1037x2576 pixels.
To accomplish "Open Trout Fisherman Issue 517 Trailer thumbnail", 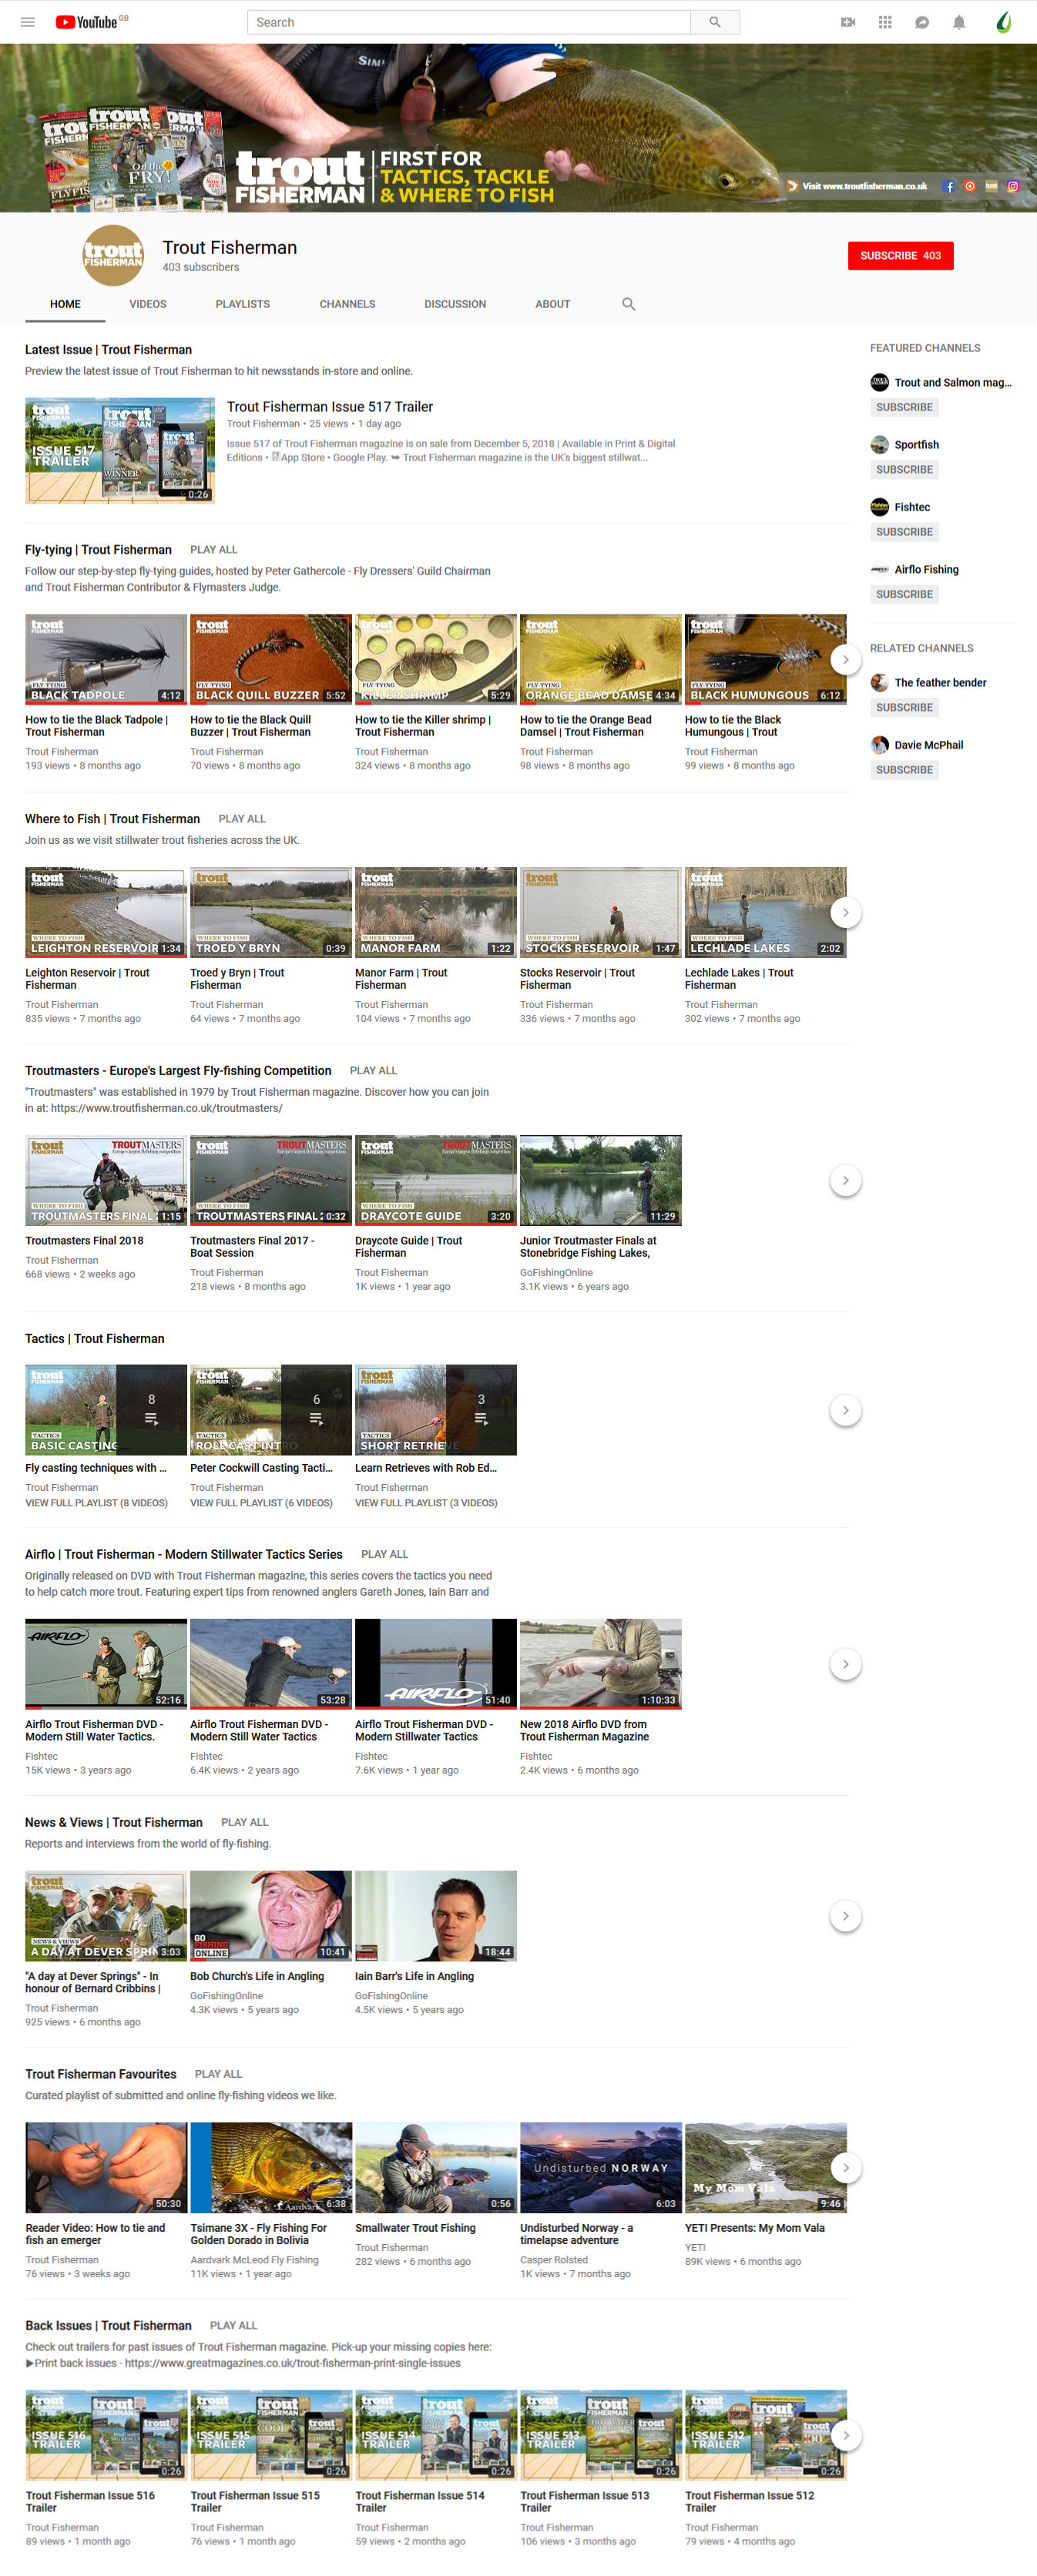I will pos(120,450).
